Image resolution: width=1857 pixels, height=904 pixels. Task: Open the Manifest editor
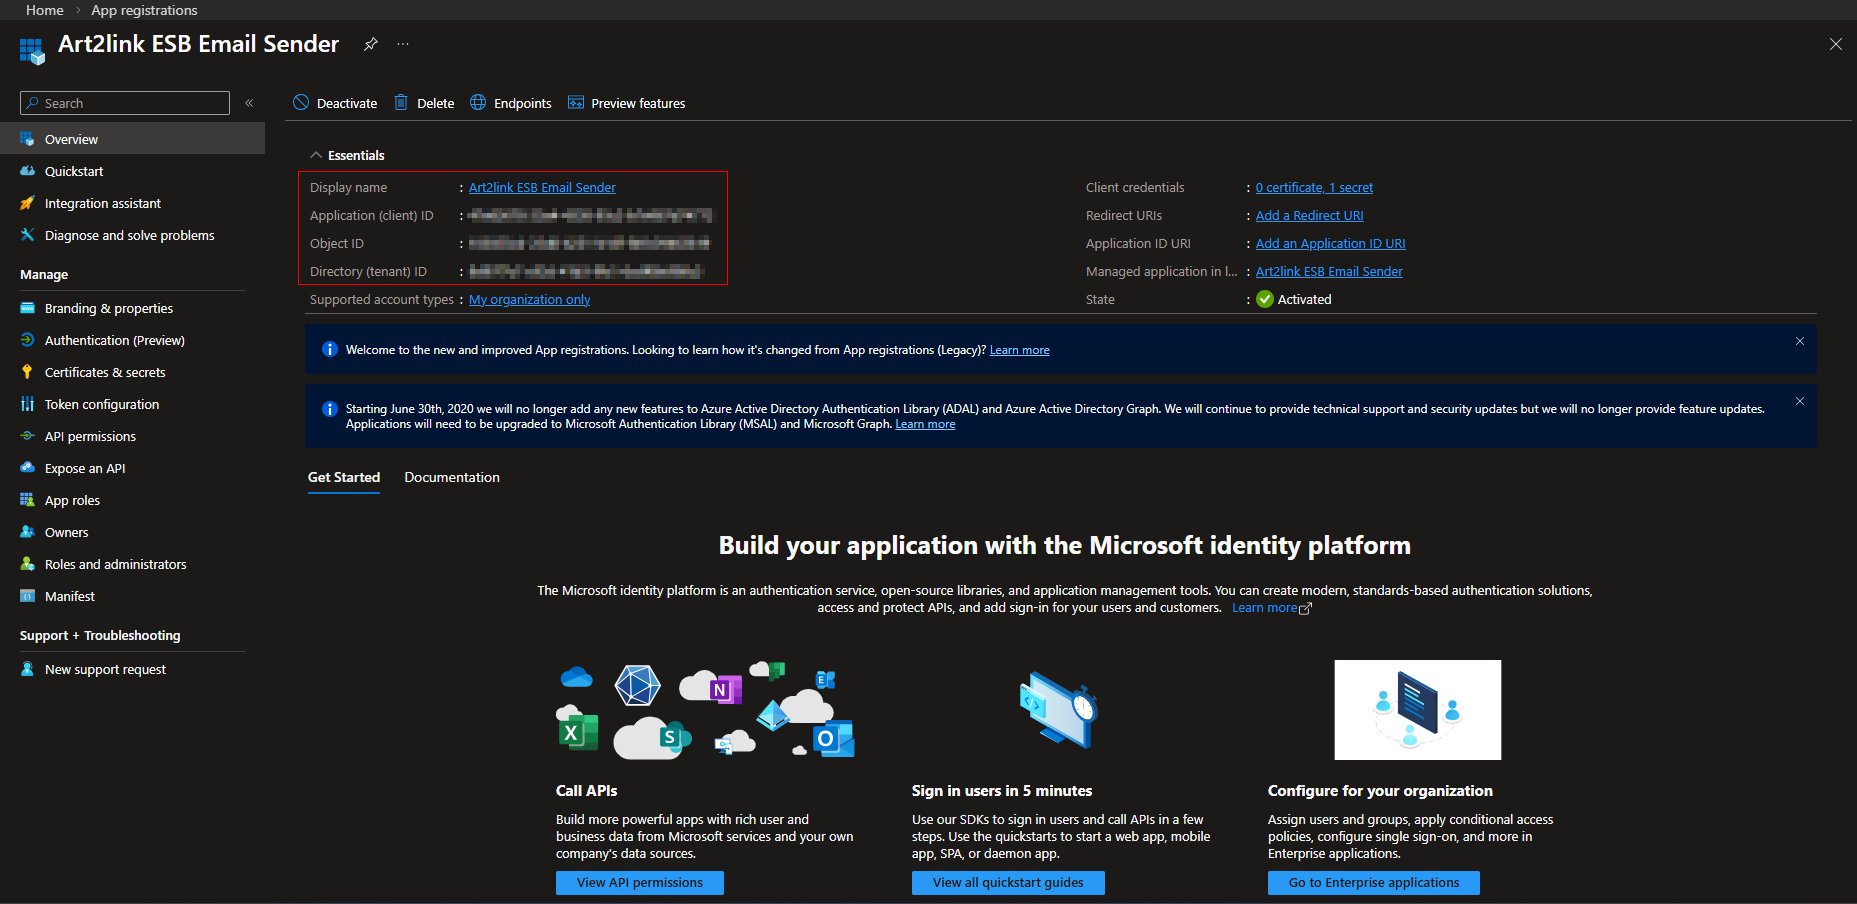pyautogui.click(x=70, y=596)
